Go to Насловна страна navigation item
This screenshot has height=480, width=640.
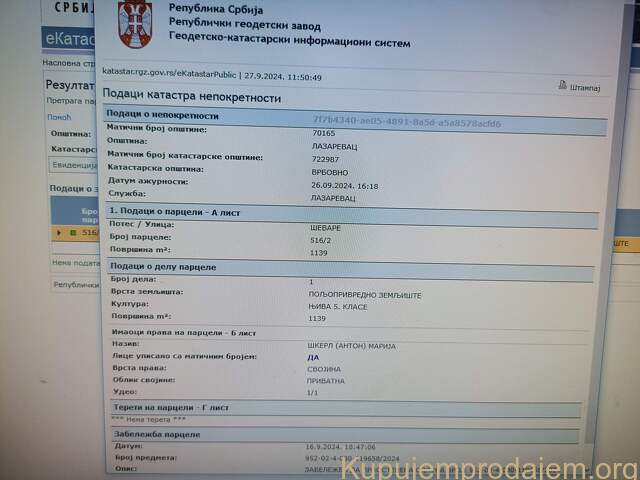pyautogui.click(x=68, y=62)
